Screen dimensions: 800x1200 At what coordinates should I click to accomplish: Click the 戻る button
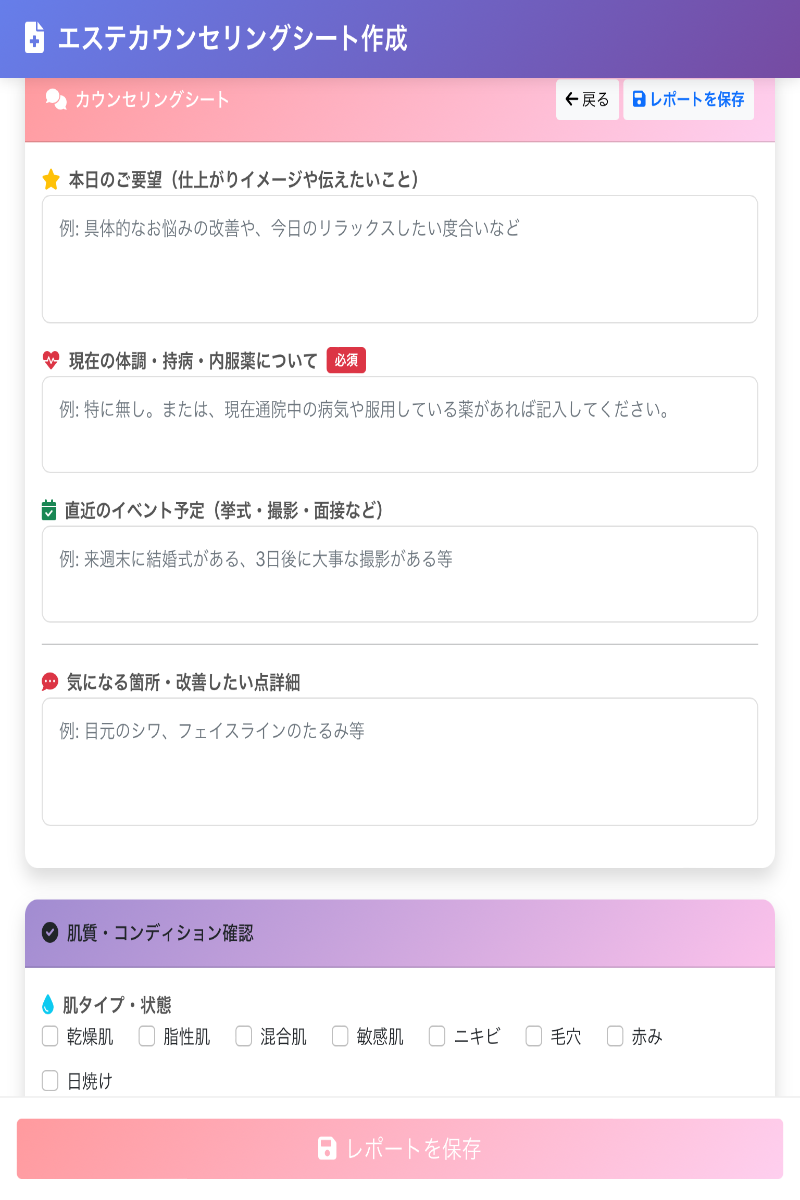587,99
